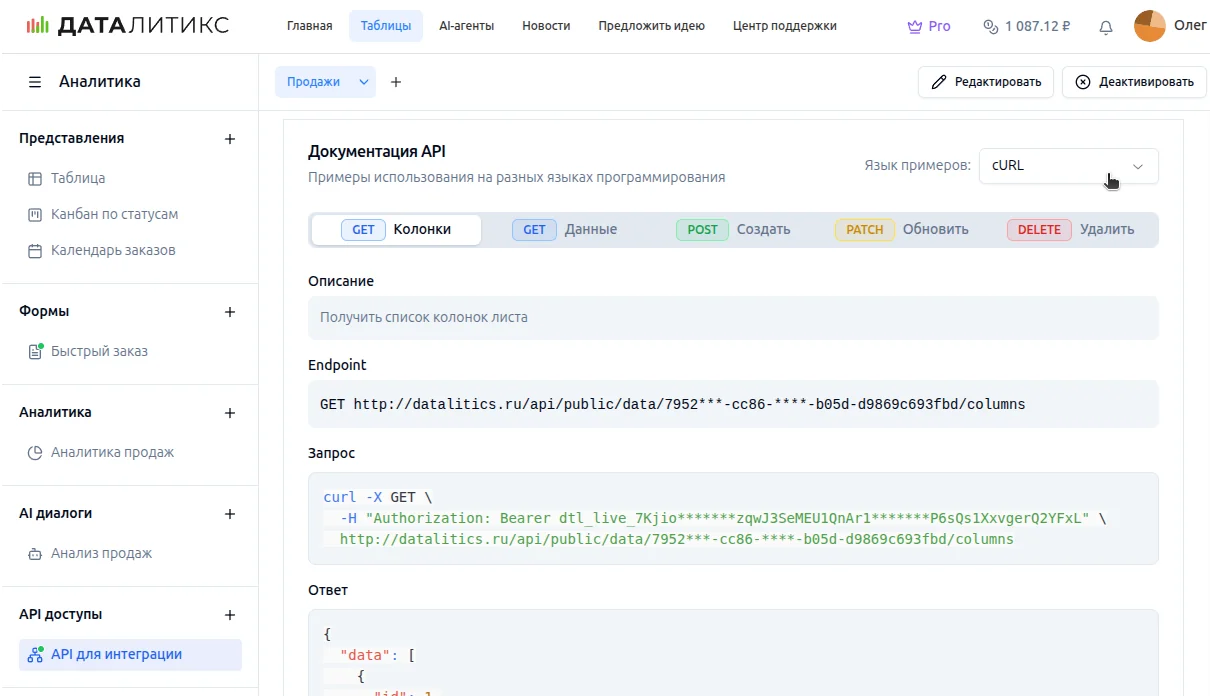Screen dimensions: 1210x696
Task: Select the DELETE Удалить tab
Action: pyautogui.click(x=1070, y=230)
